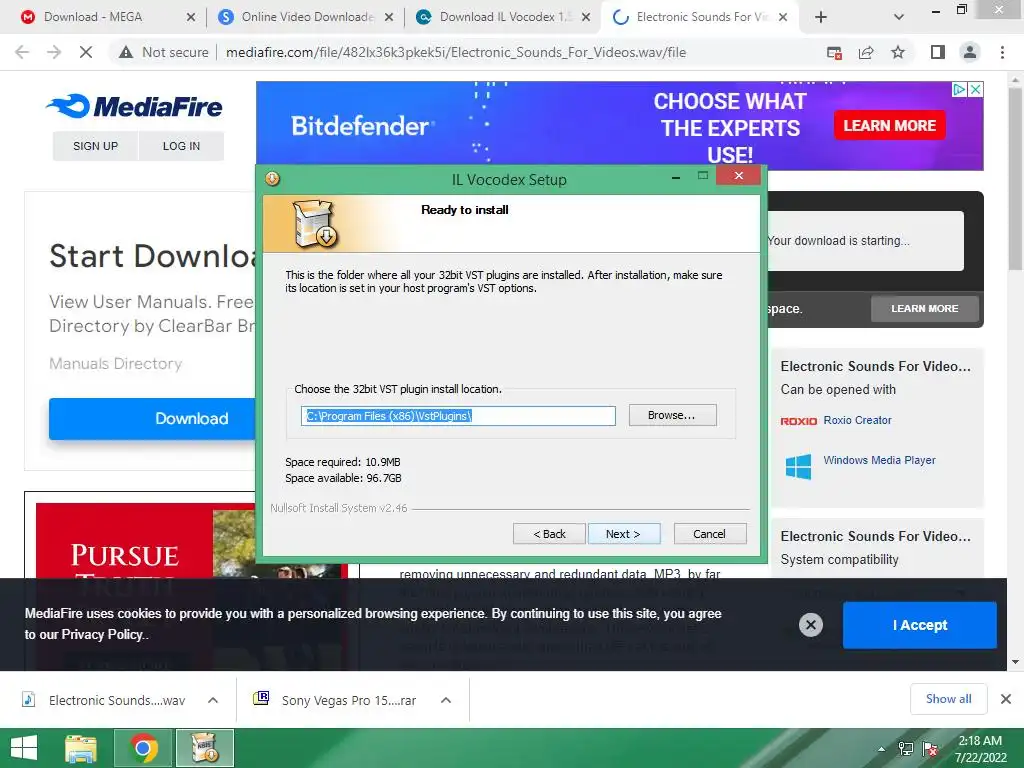This screenshot has height=768, width=1024.
Task: Click the NSIS installer taskbar icon
Action: (204, 748)
